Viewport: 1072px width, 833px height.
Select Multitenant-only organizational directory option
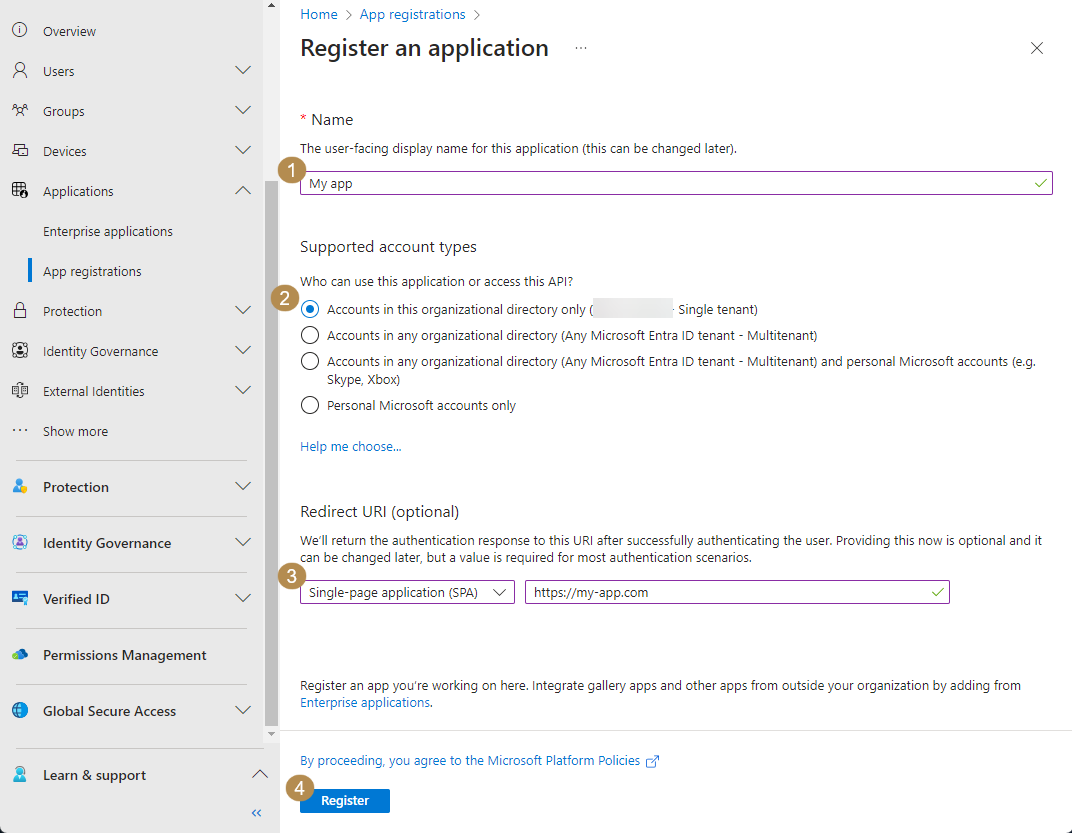point(310,336)
